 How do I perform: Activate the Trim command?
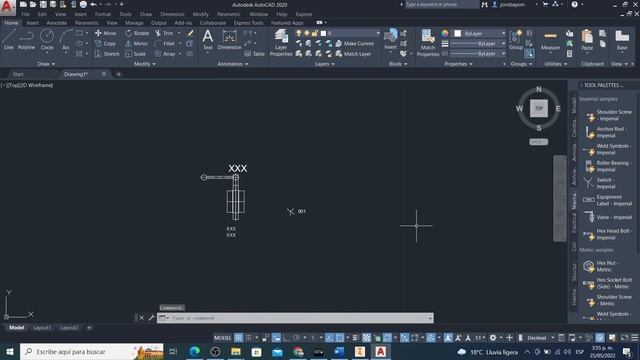[164, 33]
